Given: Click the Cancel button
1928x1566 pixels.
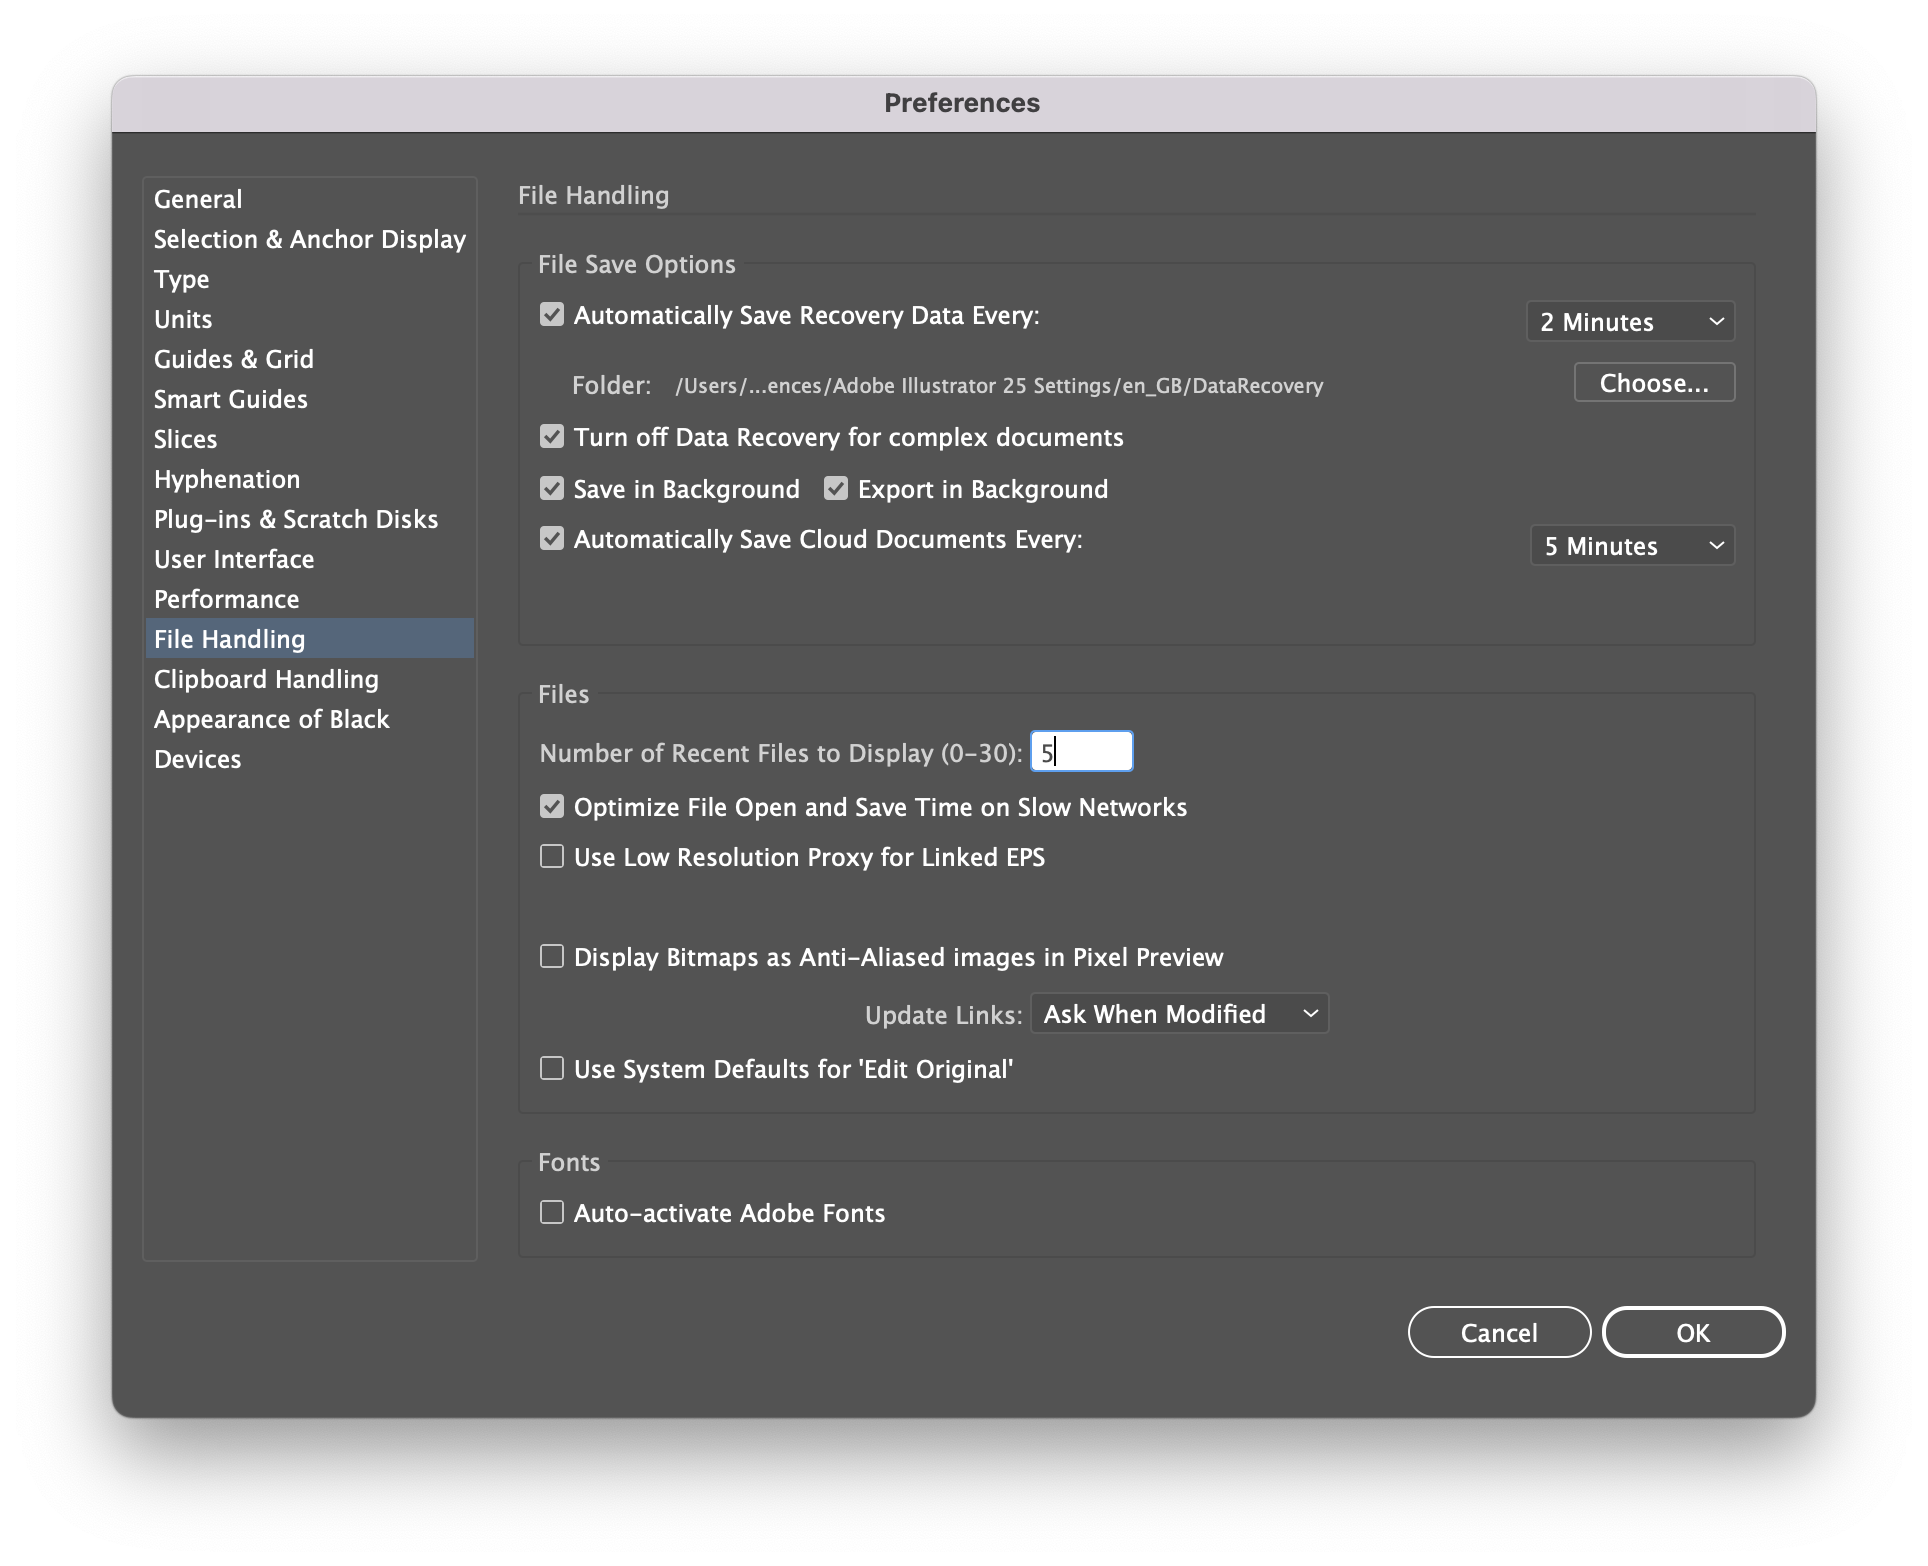Looking at the screenshot, I should pyautogui.click(x=1499, y=1333).
